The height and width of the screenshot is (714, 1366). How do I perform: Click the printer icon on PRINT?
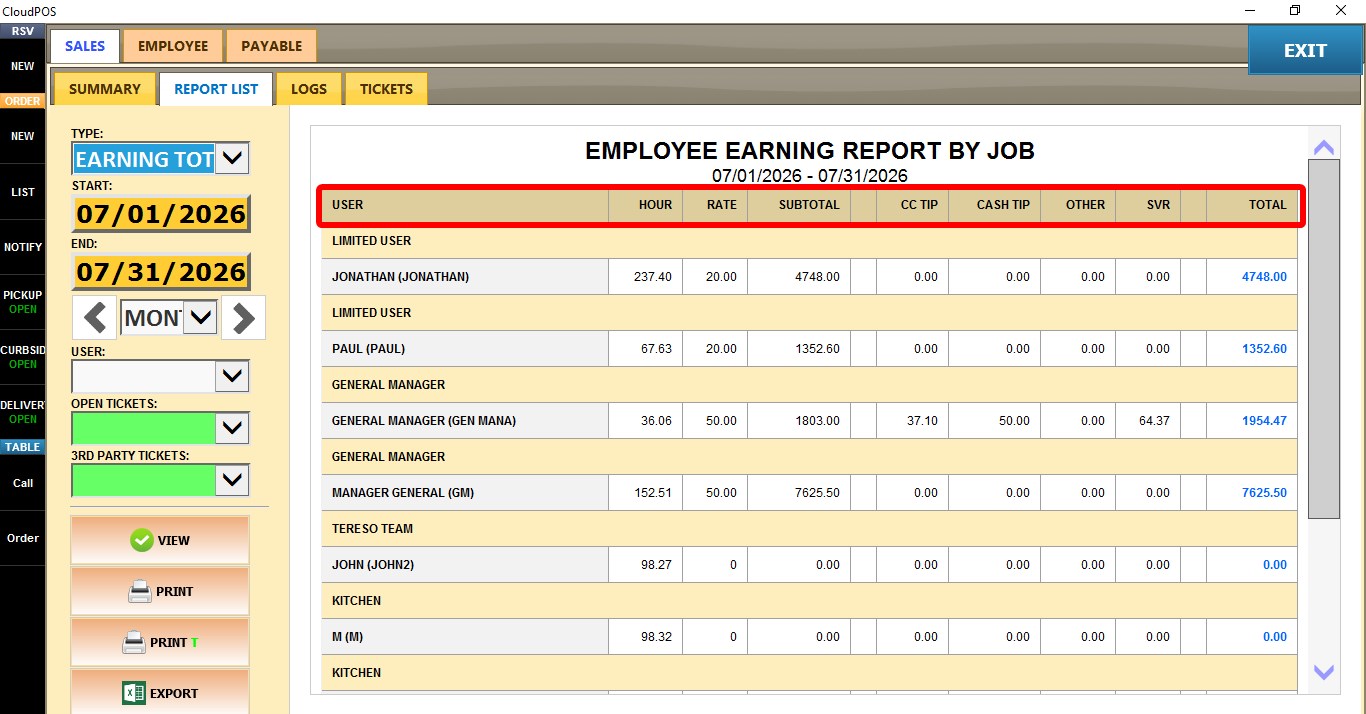click(140, 592)
